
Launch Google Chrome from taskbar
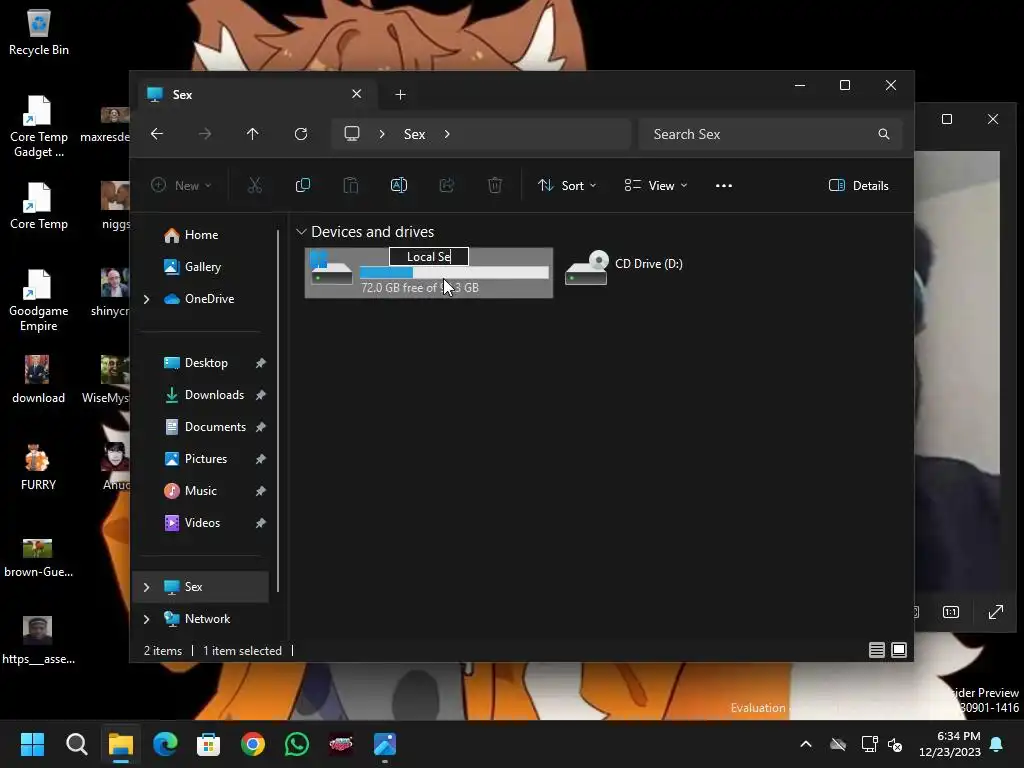[x=253, y=744]
